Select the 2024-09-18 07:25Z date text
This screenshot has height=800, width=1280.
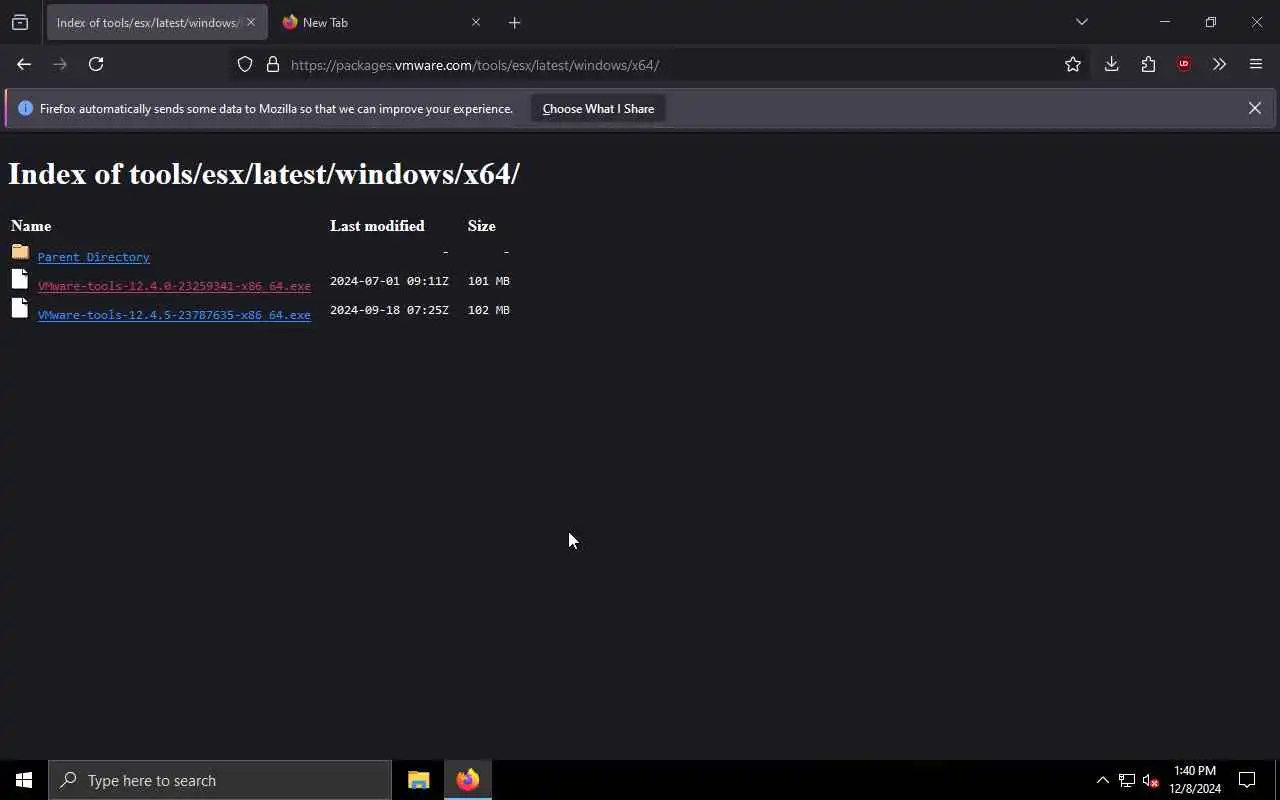tap(389, 310)
